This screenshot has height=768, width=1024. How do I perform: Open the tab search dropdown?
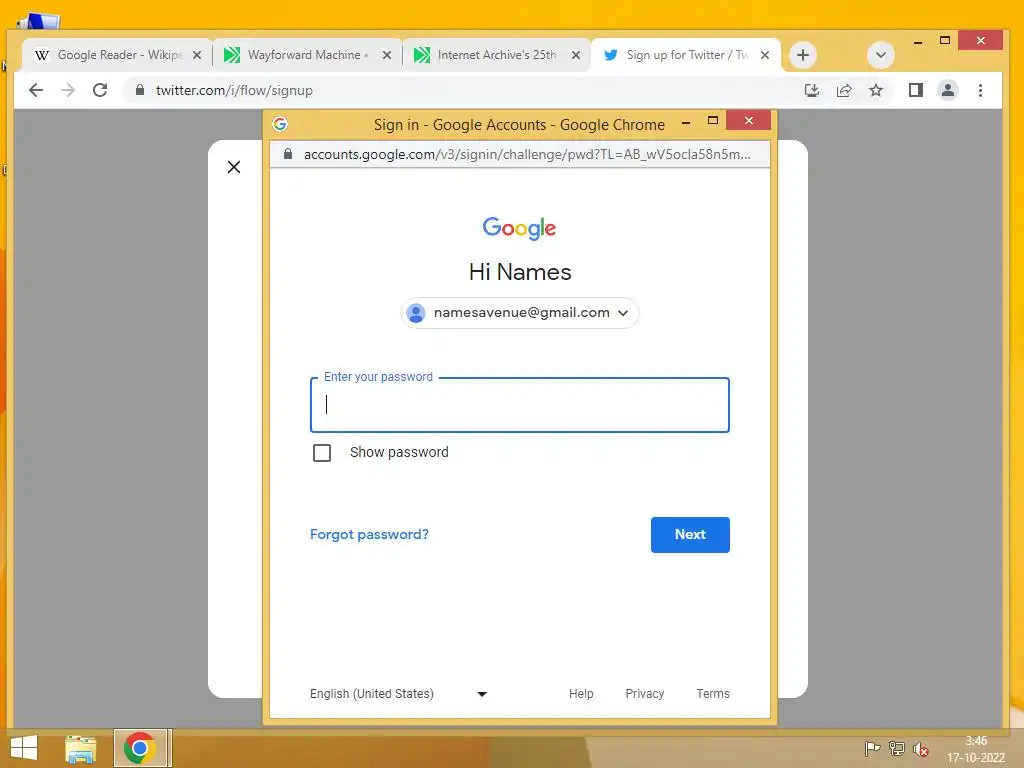click(880, 55)
